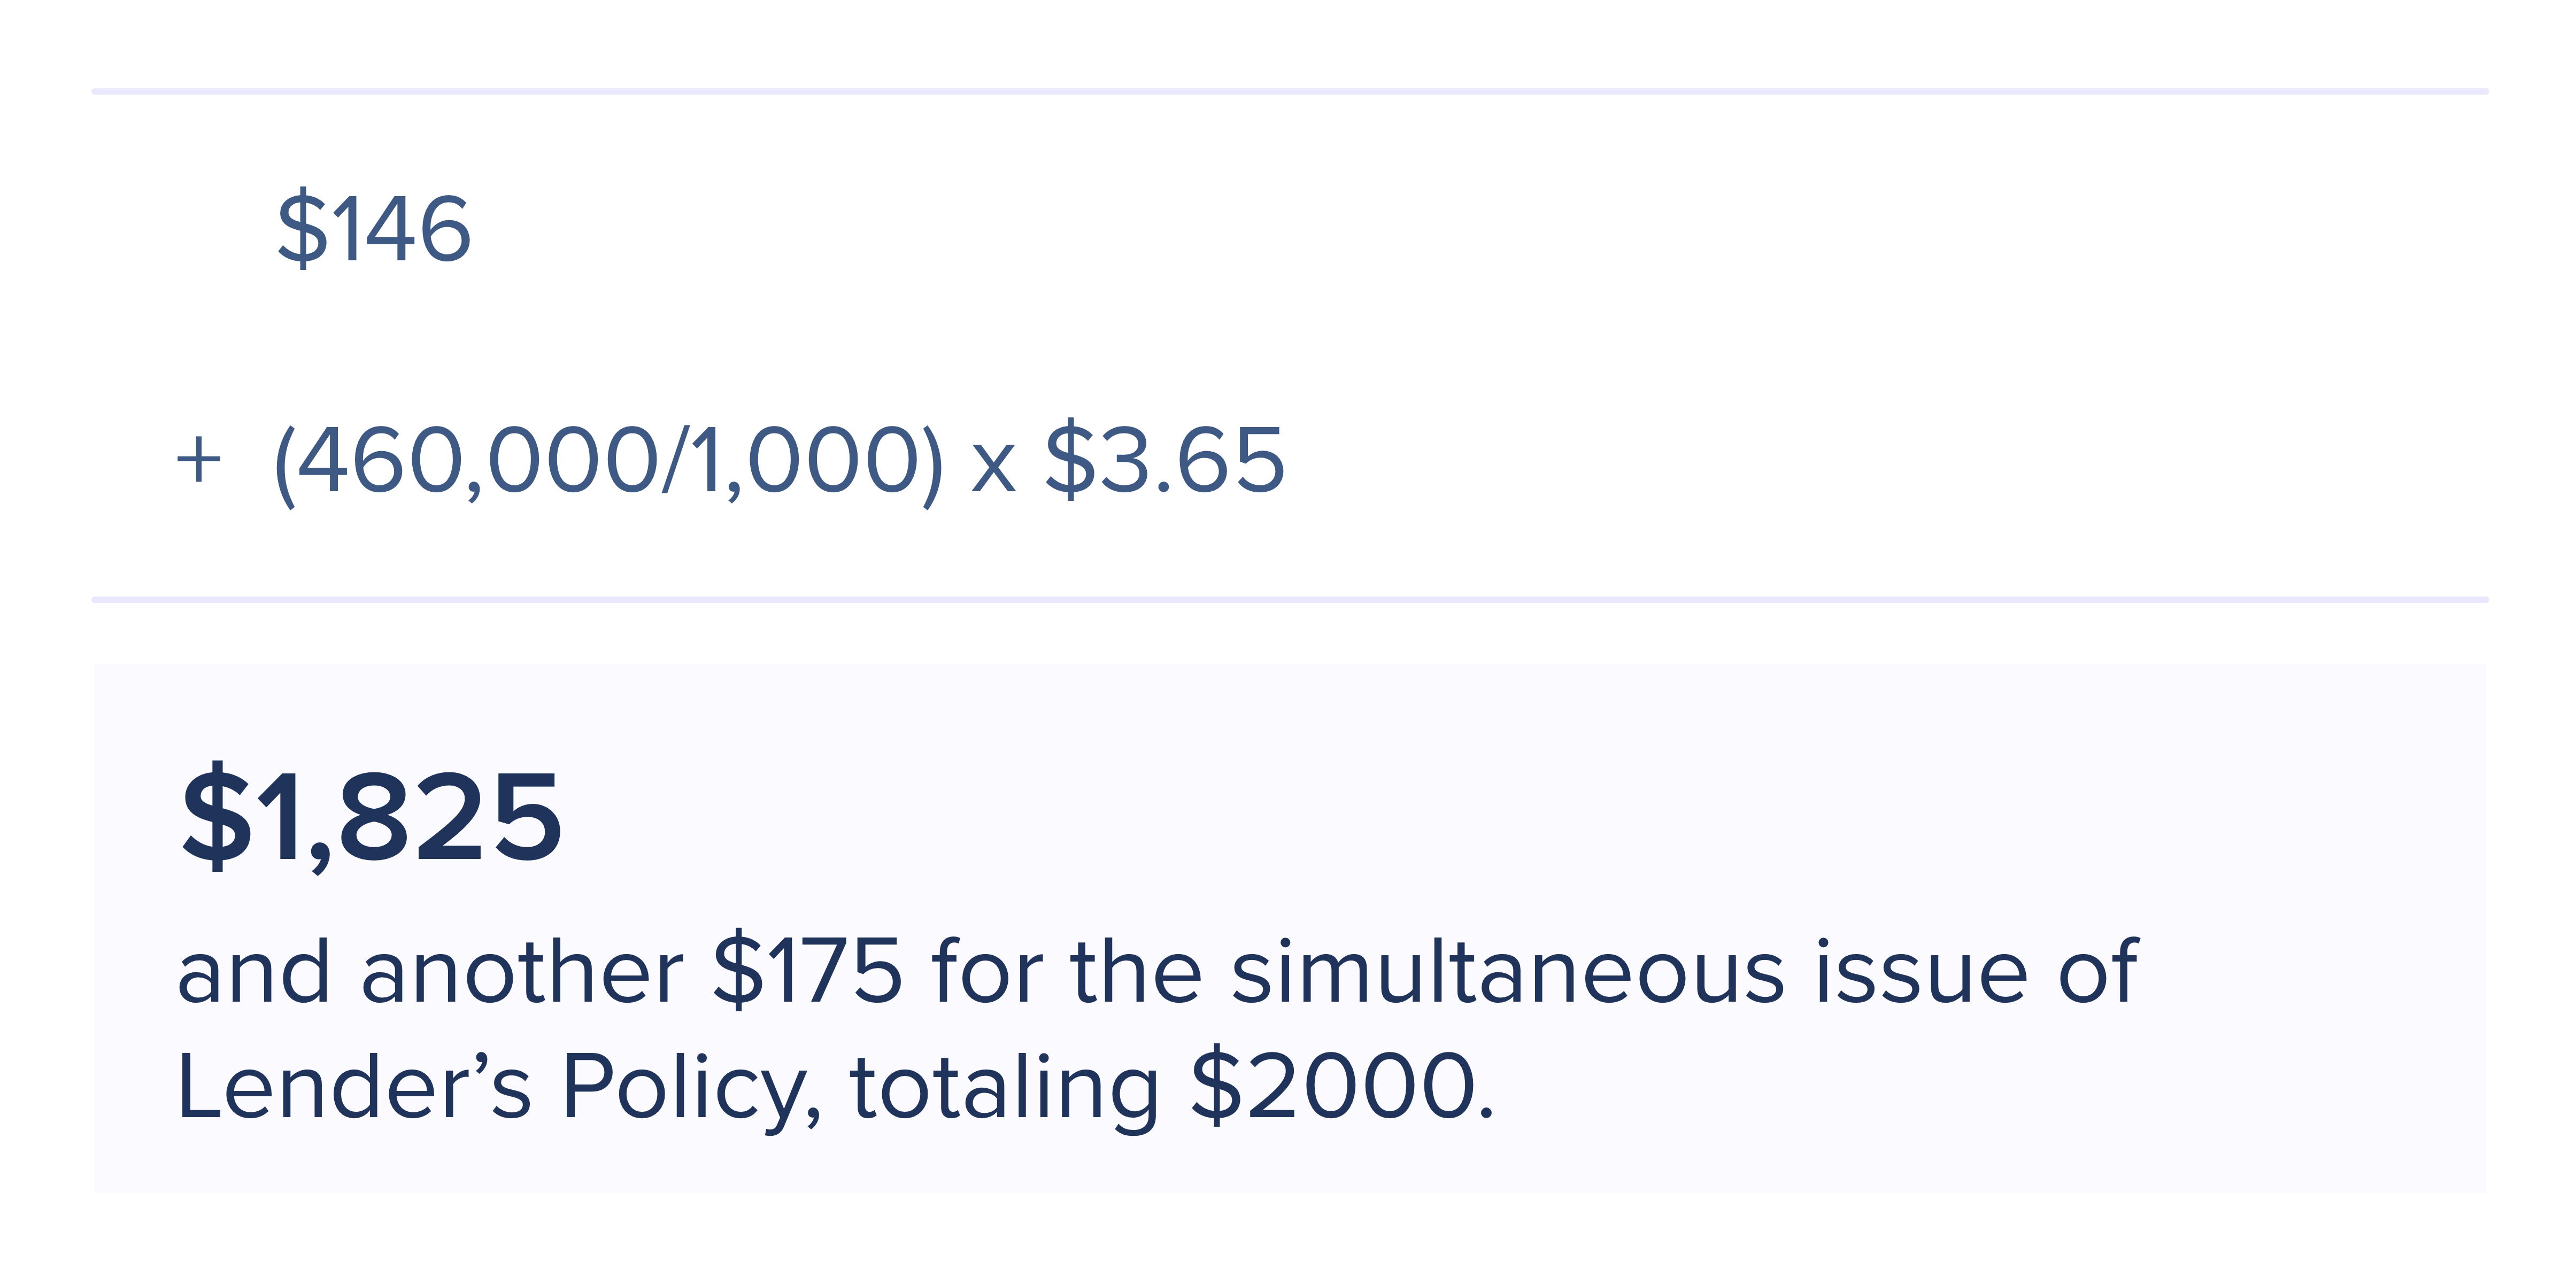2576x1278 pixels.
Task: Click the word "totaling"
Action: 1004,1087
